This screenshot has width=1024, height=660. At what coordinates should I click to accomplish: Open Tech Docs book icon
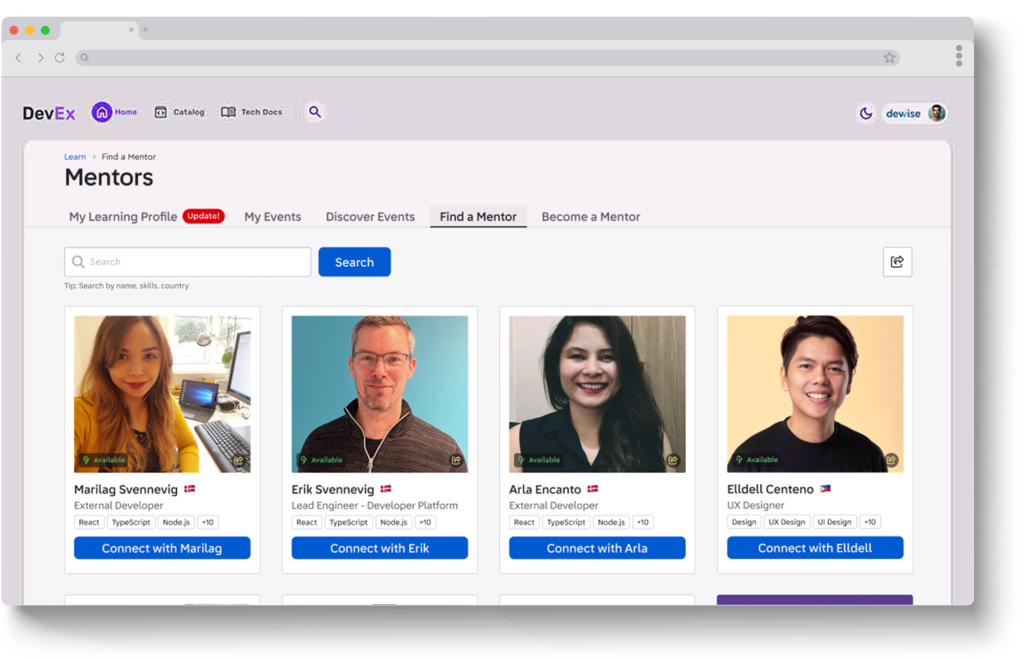[228, 112]
